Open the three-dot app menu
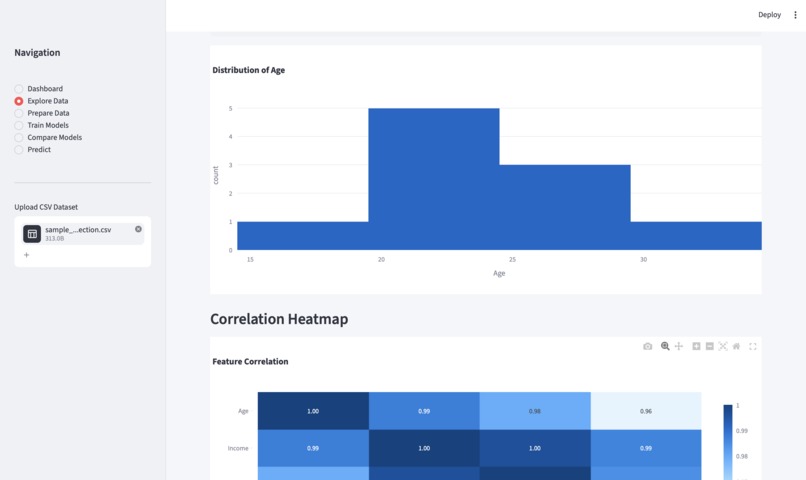The height and width of the screenshot is (480, 806). [x=795, y=15]
